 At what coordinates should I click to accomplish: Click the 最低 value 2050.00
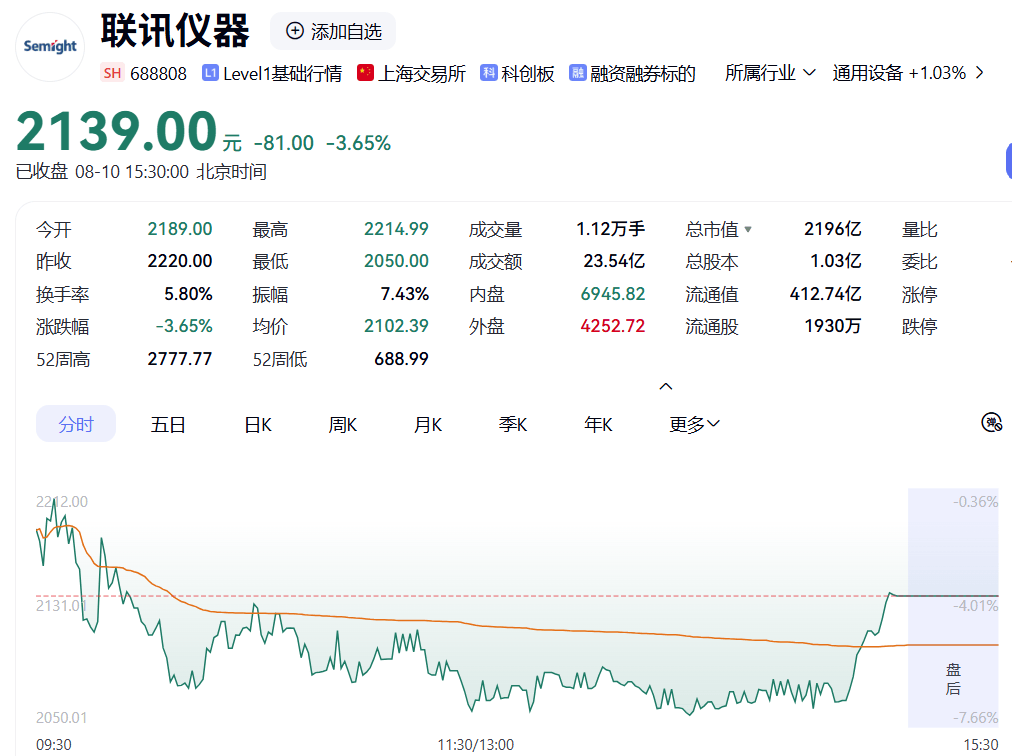point(396,261)
